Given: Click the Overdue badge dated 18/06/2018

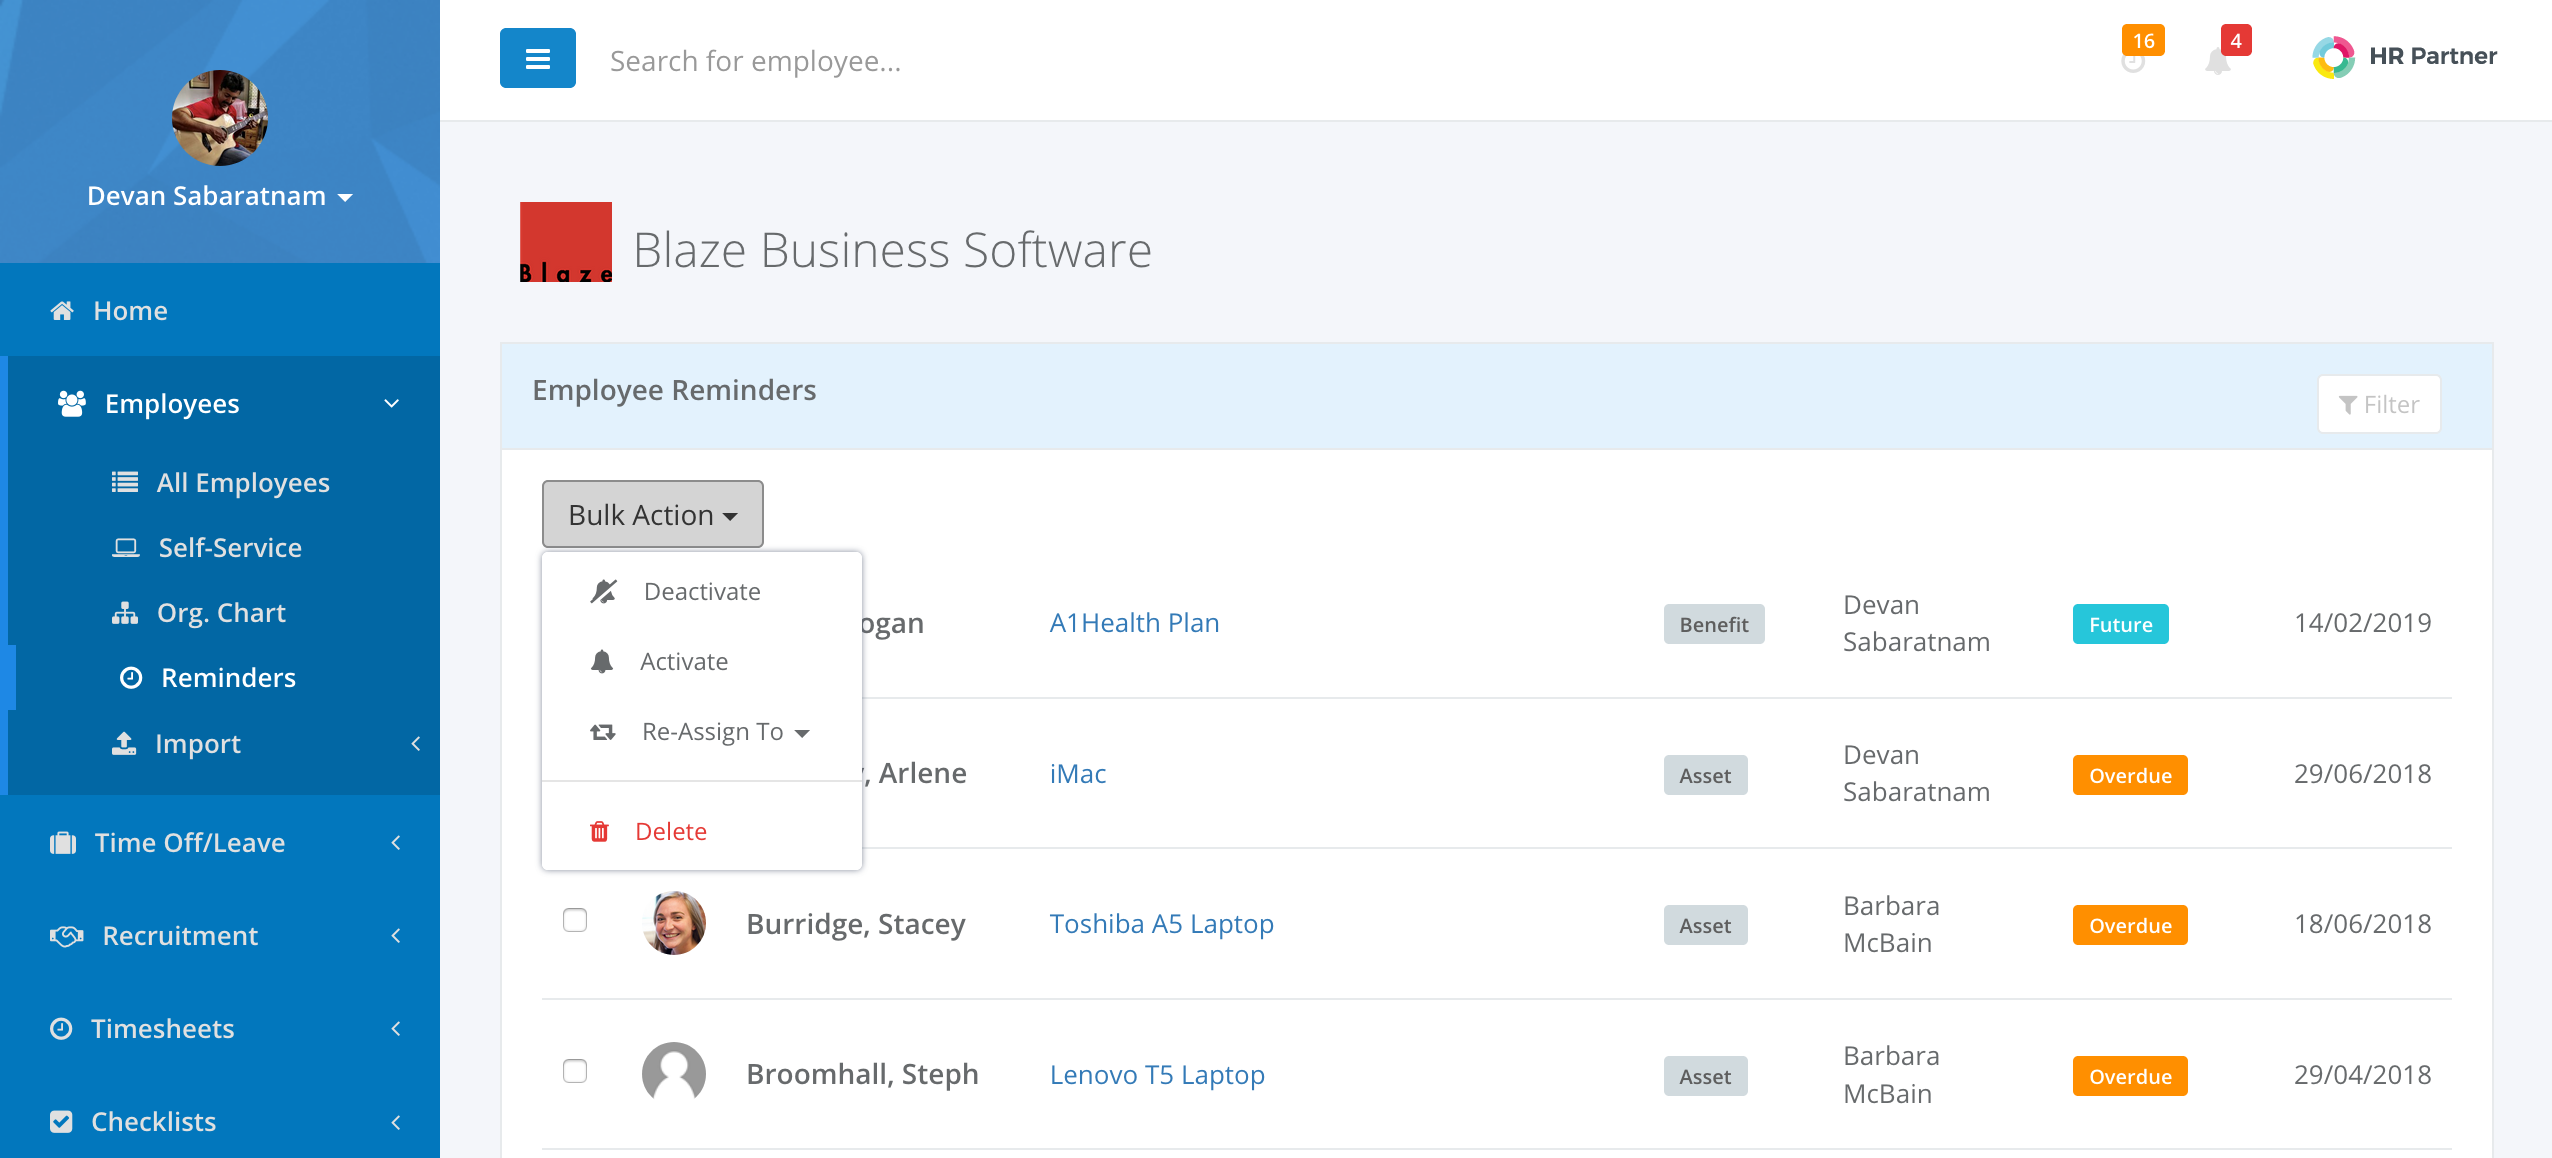Looking at the screenshot, I should (x=2130, y=925).
